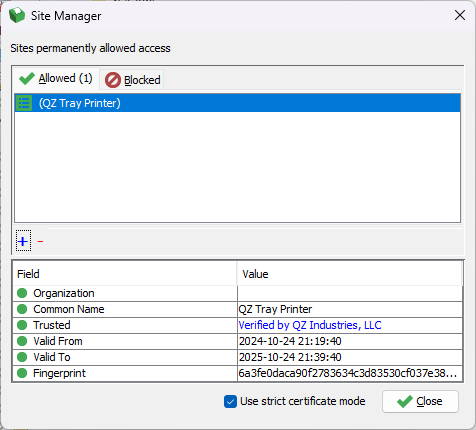Image resolution: width=476 pixels, height=430 pixels.
Task: Uncheck Use strict certificate mode
Action: (230, 401)
